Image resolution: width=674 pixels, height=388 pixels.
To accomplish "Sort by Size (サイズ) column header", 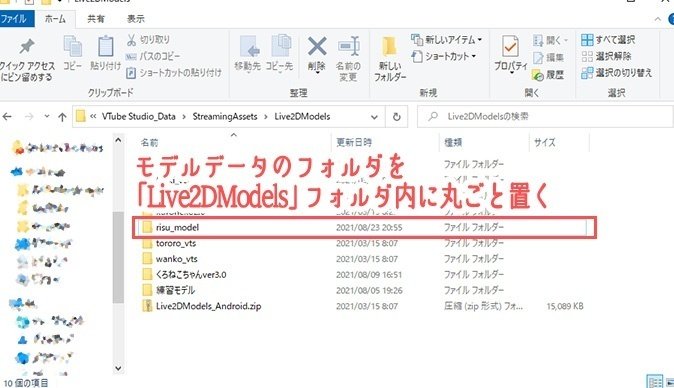I will pos(545,142).
